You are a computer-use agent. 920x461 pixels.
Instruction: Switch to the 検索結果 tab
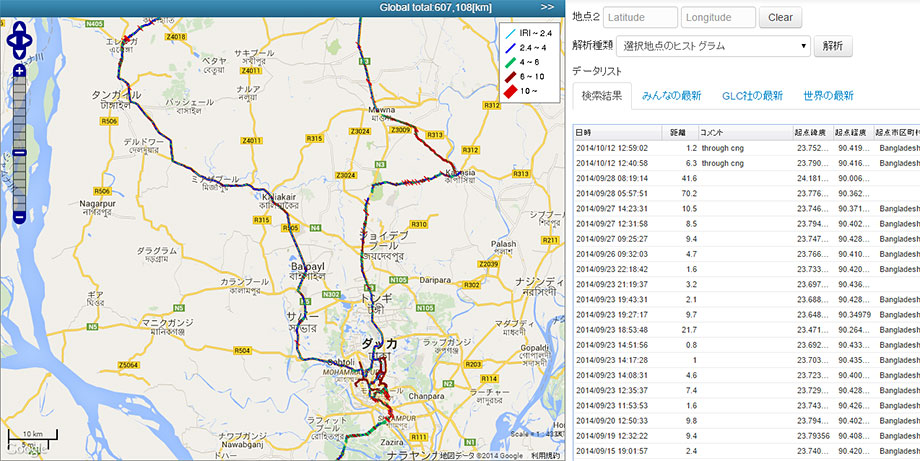[x=602, y=96]
